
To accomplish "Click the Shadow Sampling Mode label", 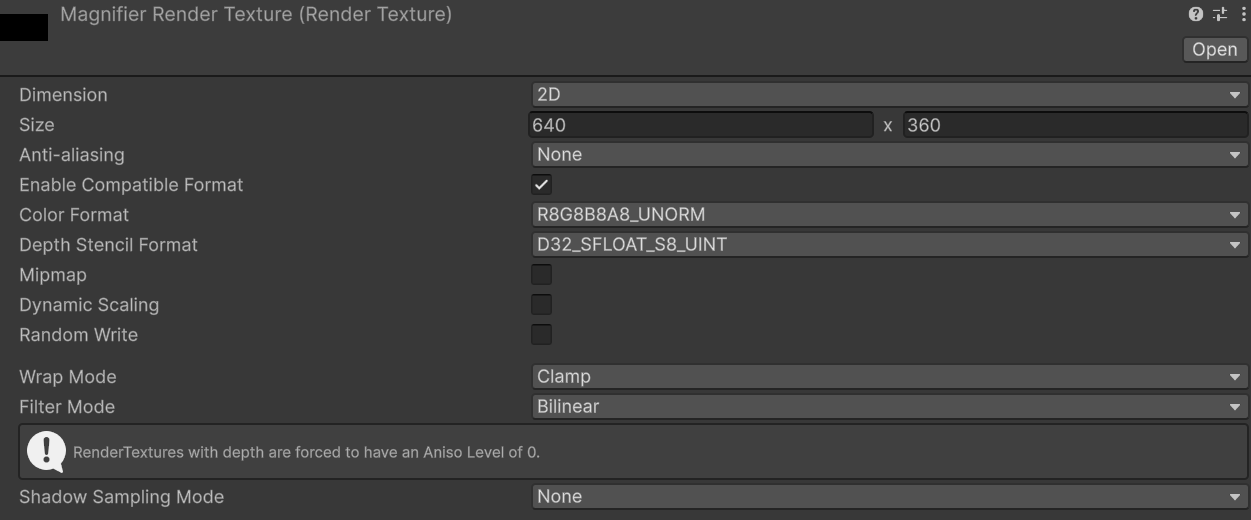I will [x=122, y=497].
